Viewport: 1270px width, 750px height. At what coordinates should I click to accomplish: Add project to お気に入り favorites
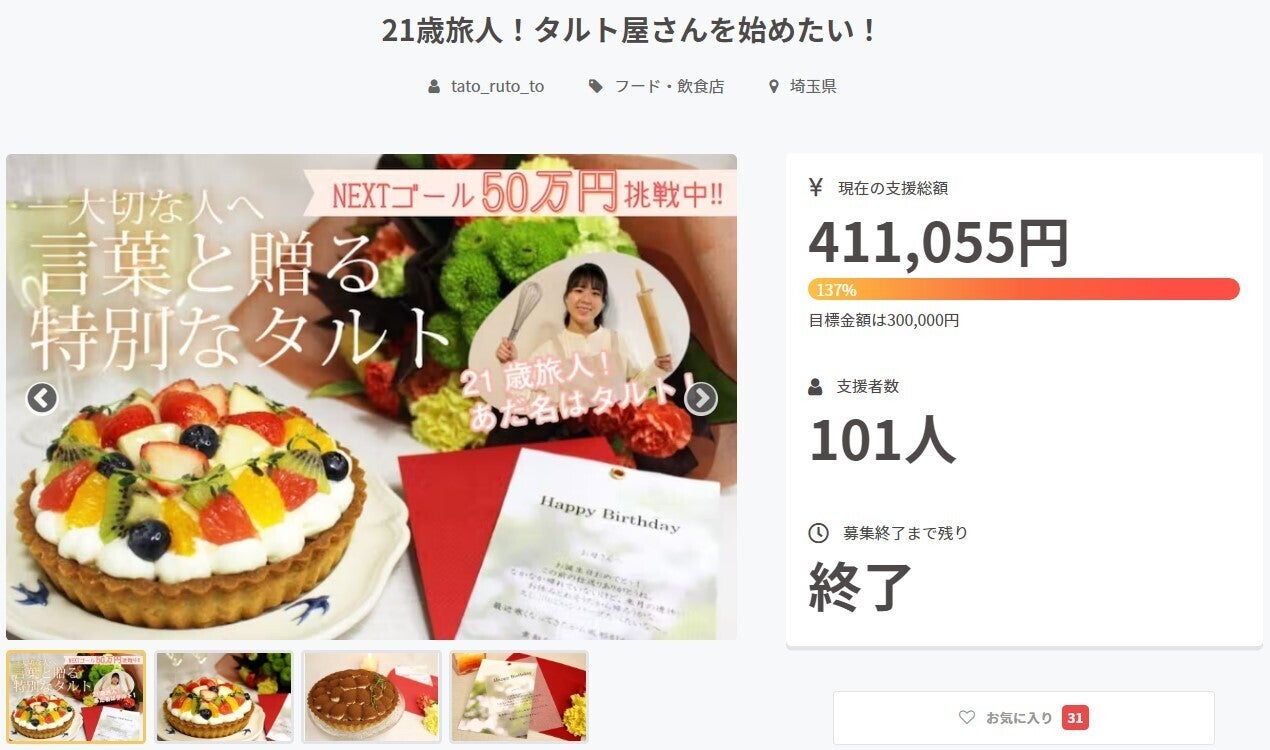1023,717
